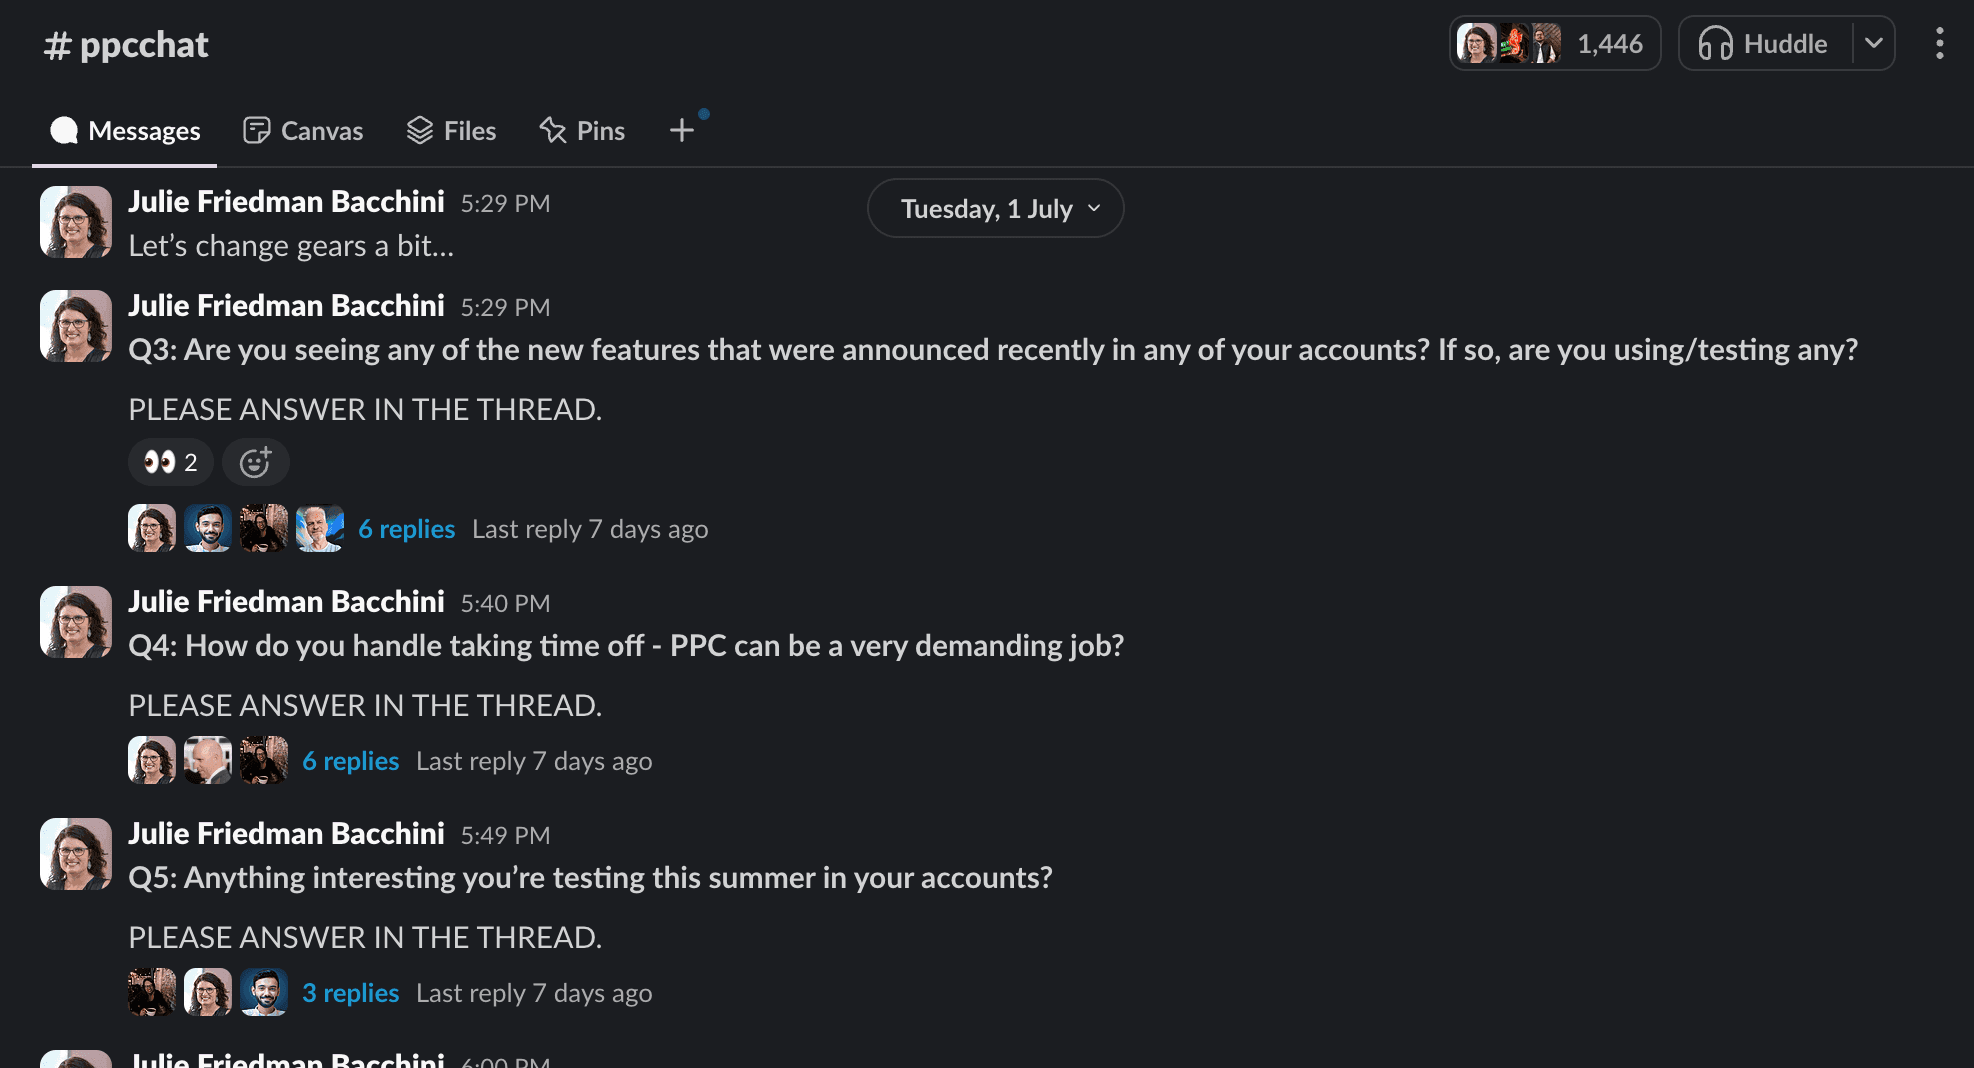
Task: Open the Files tab for ppcchat
Action: (x=451, y=130)
